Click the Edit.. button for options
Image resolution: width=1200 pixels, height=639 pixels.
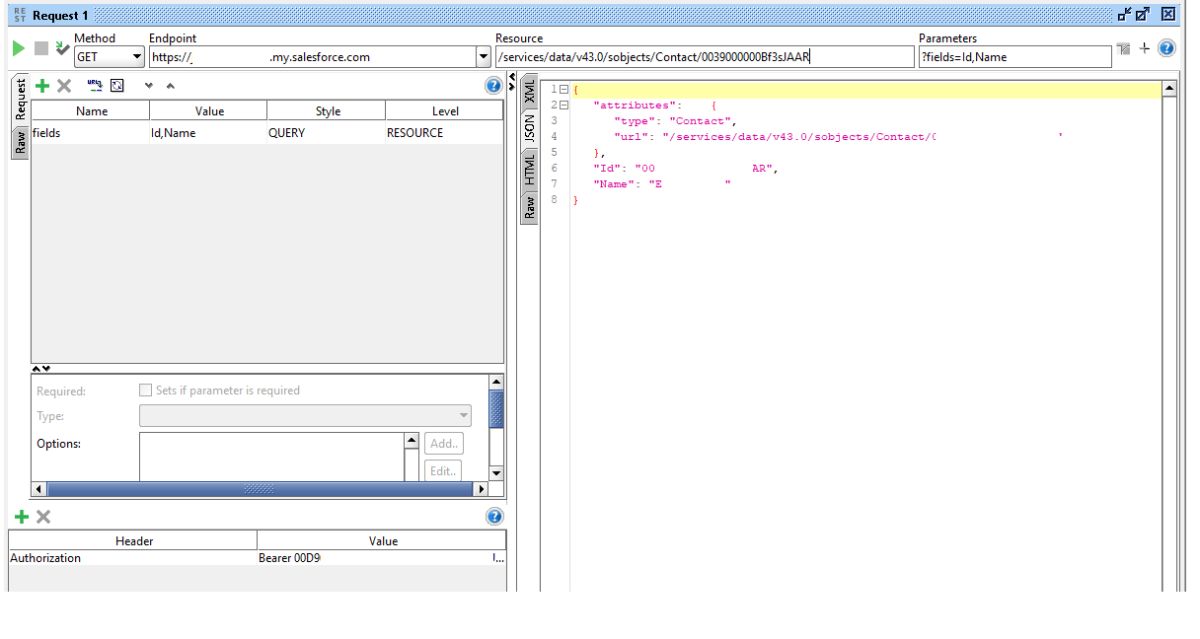pos(444,470)
